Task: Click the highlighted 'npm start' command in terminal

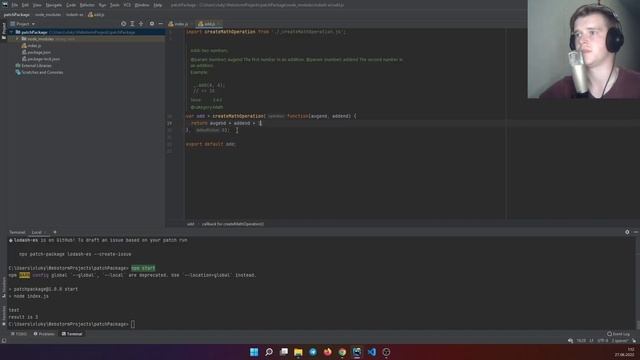Action: 143,268
